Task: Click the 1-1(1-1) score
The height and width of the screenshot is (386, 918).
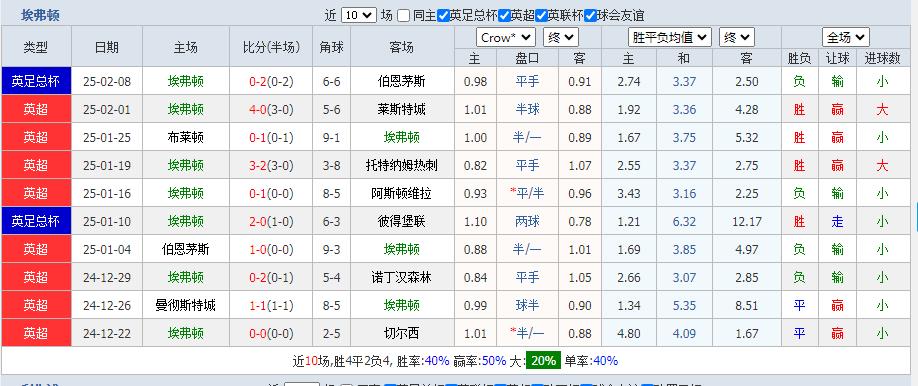Action: tap(271, 306)
